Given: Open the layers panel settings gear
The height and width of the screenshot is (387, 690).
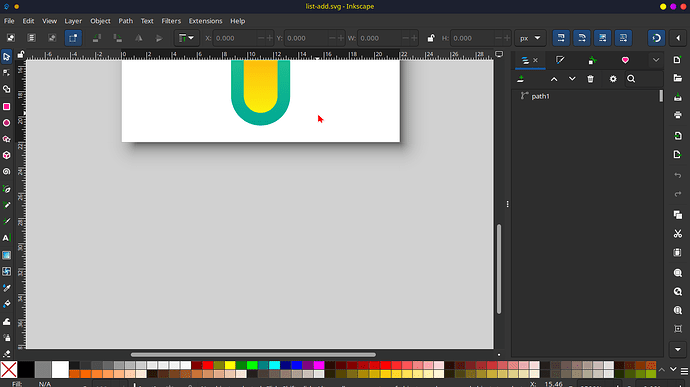Looking at the screenshot, I should point(613,79).
